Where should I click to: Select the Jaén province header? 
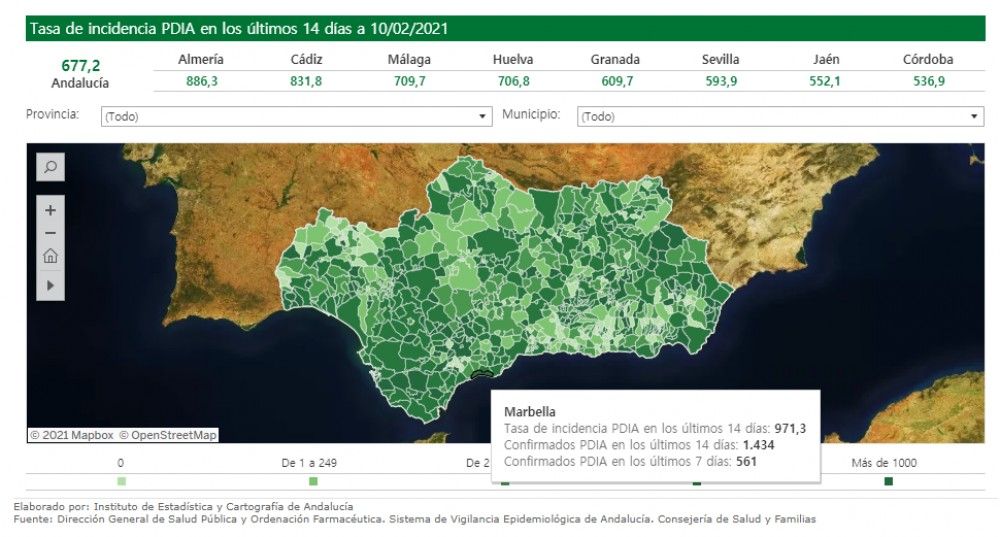[826, 59]
